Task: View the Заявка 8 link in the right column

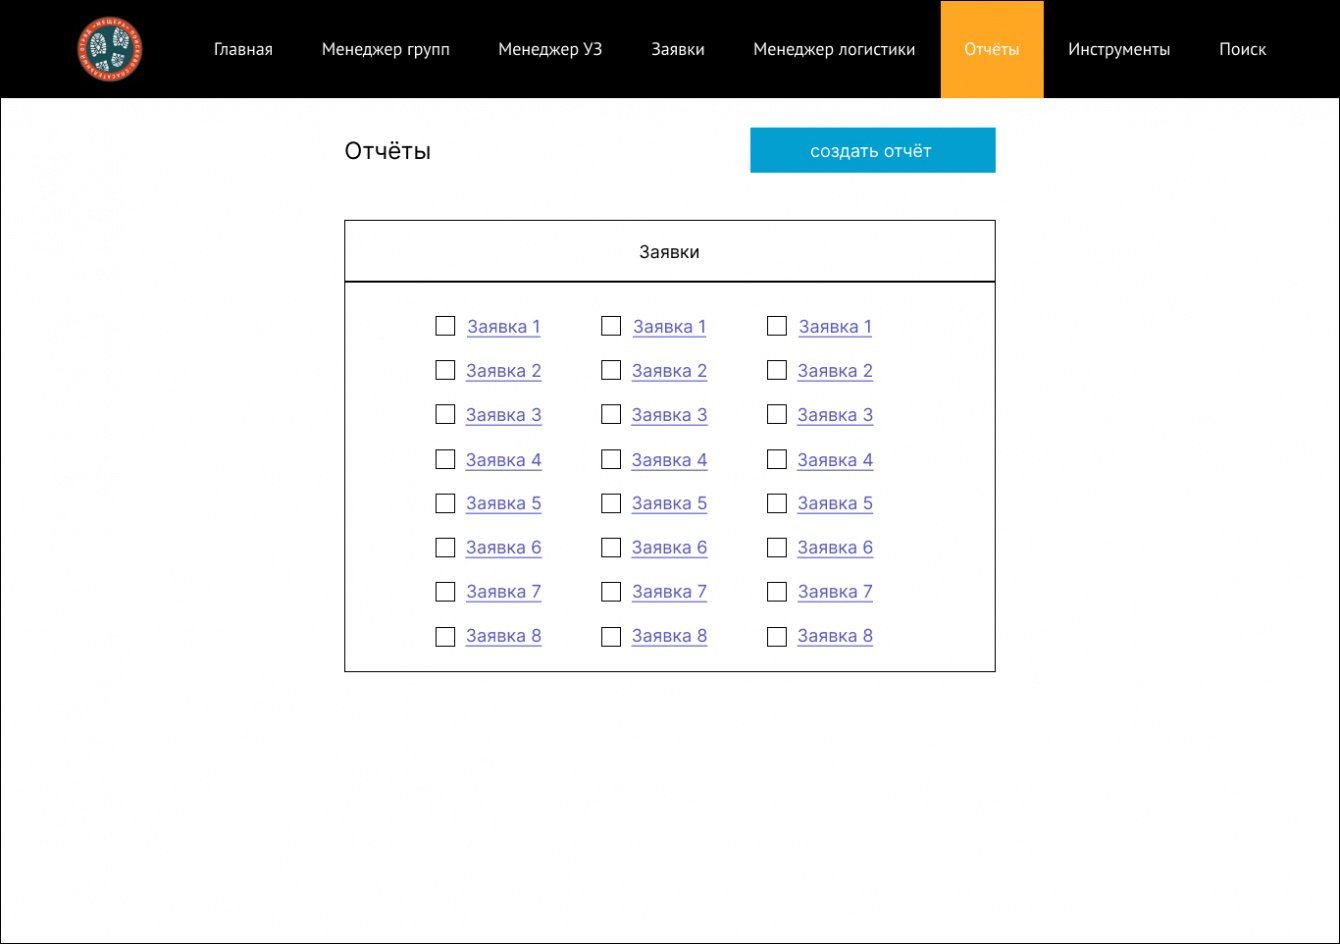Action: click(836, 637)
